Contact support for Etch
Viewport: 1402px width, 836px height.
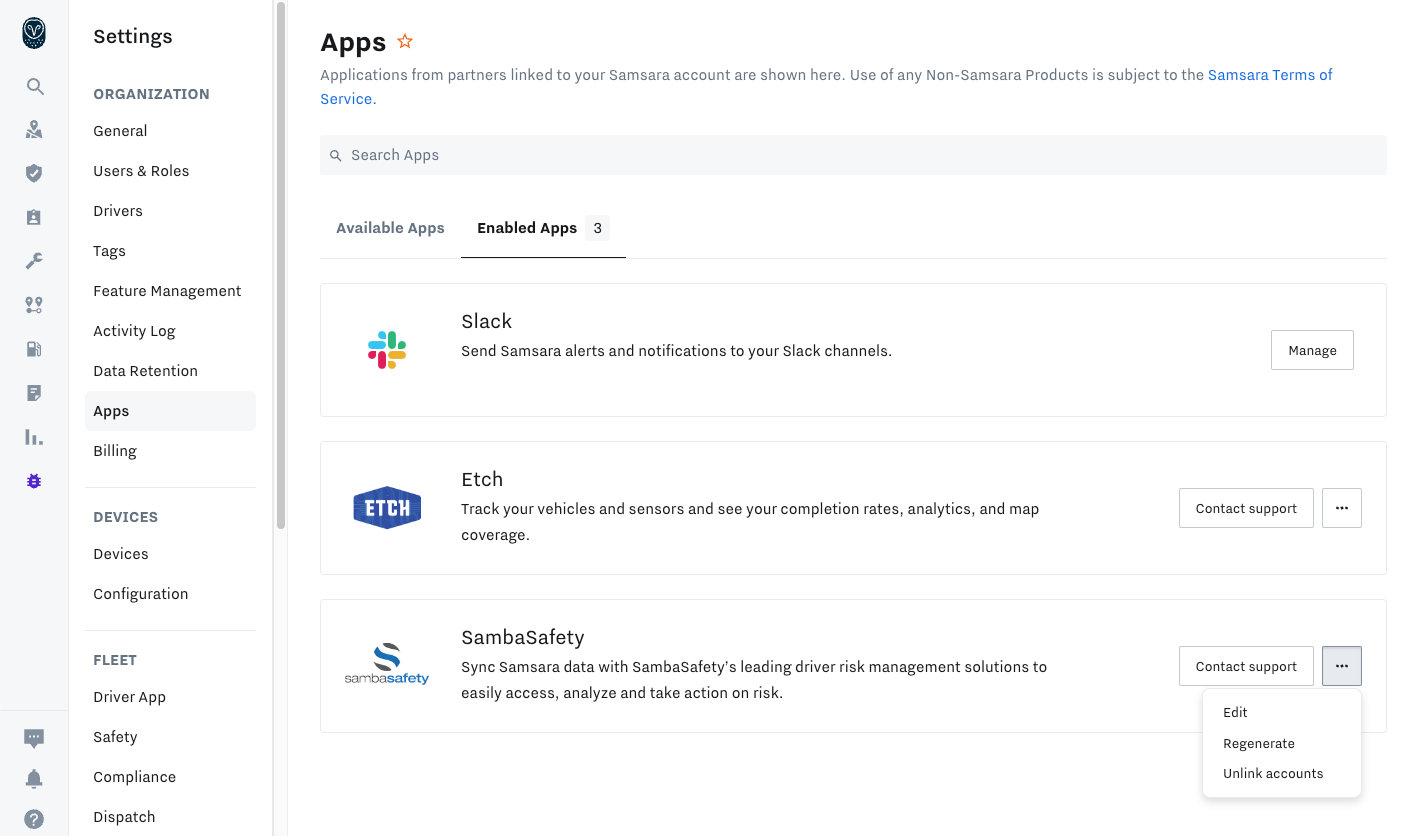point(1246,508)
